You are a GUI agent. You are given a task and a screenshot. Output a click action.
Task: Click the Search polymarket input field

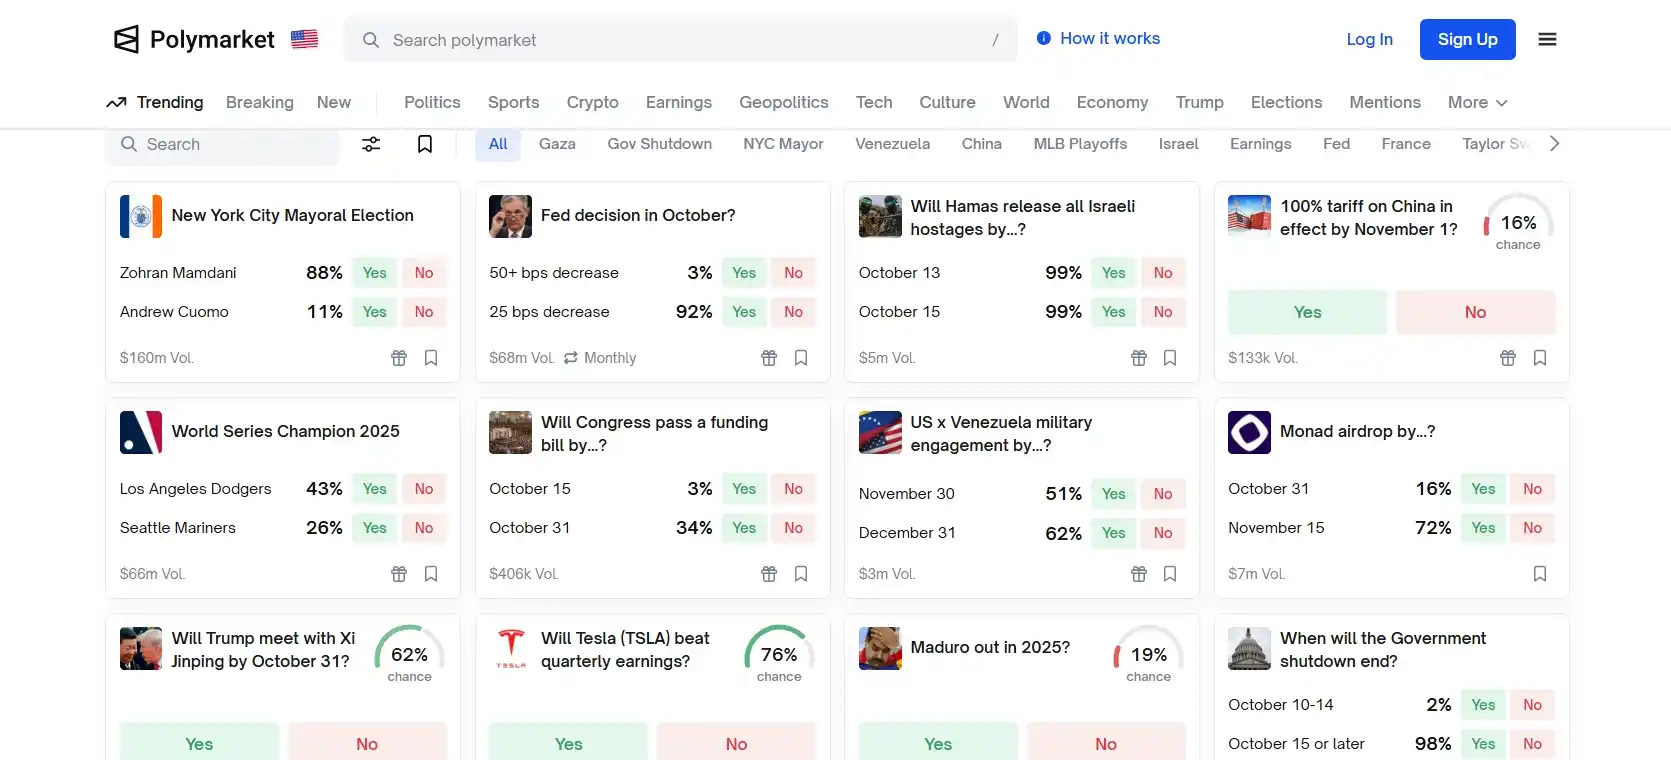680,40
